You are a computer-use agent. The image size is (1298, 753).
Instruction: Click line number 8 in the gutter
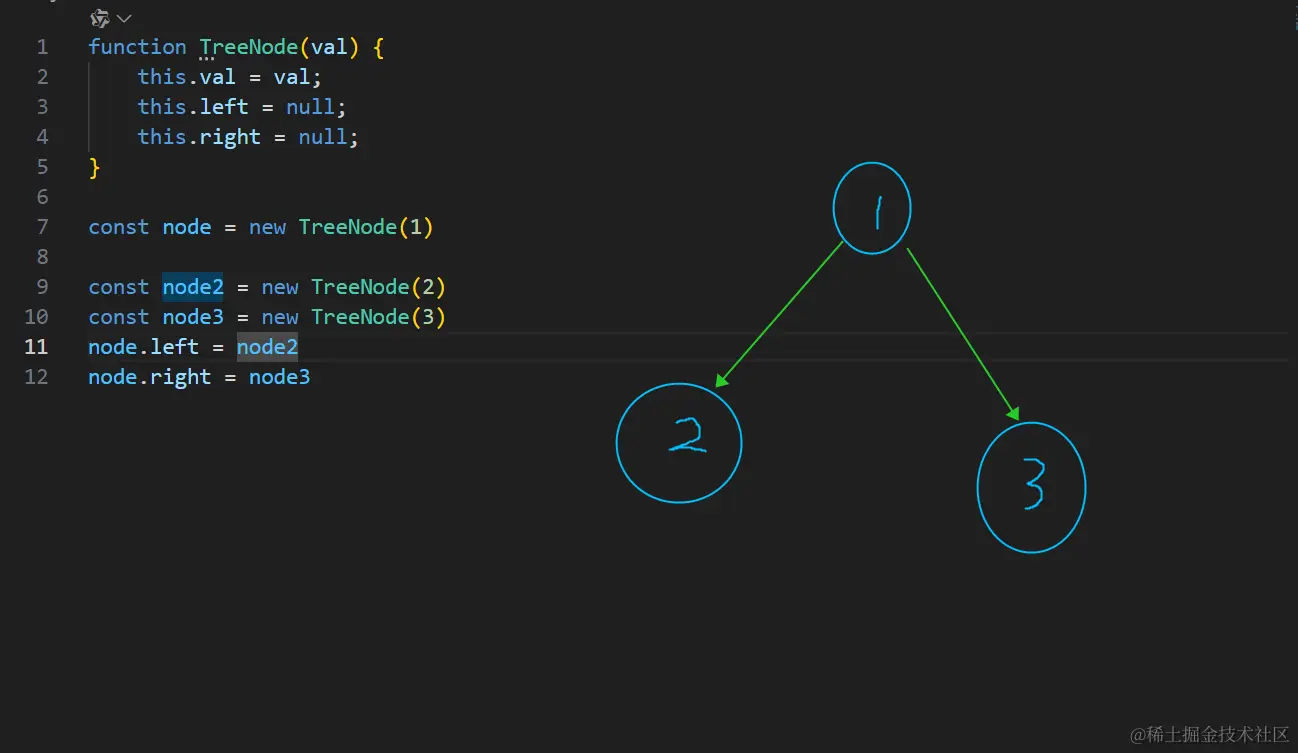tap(42, 257)
